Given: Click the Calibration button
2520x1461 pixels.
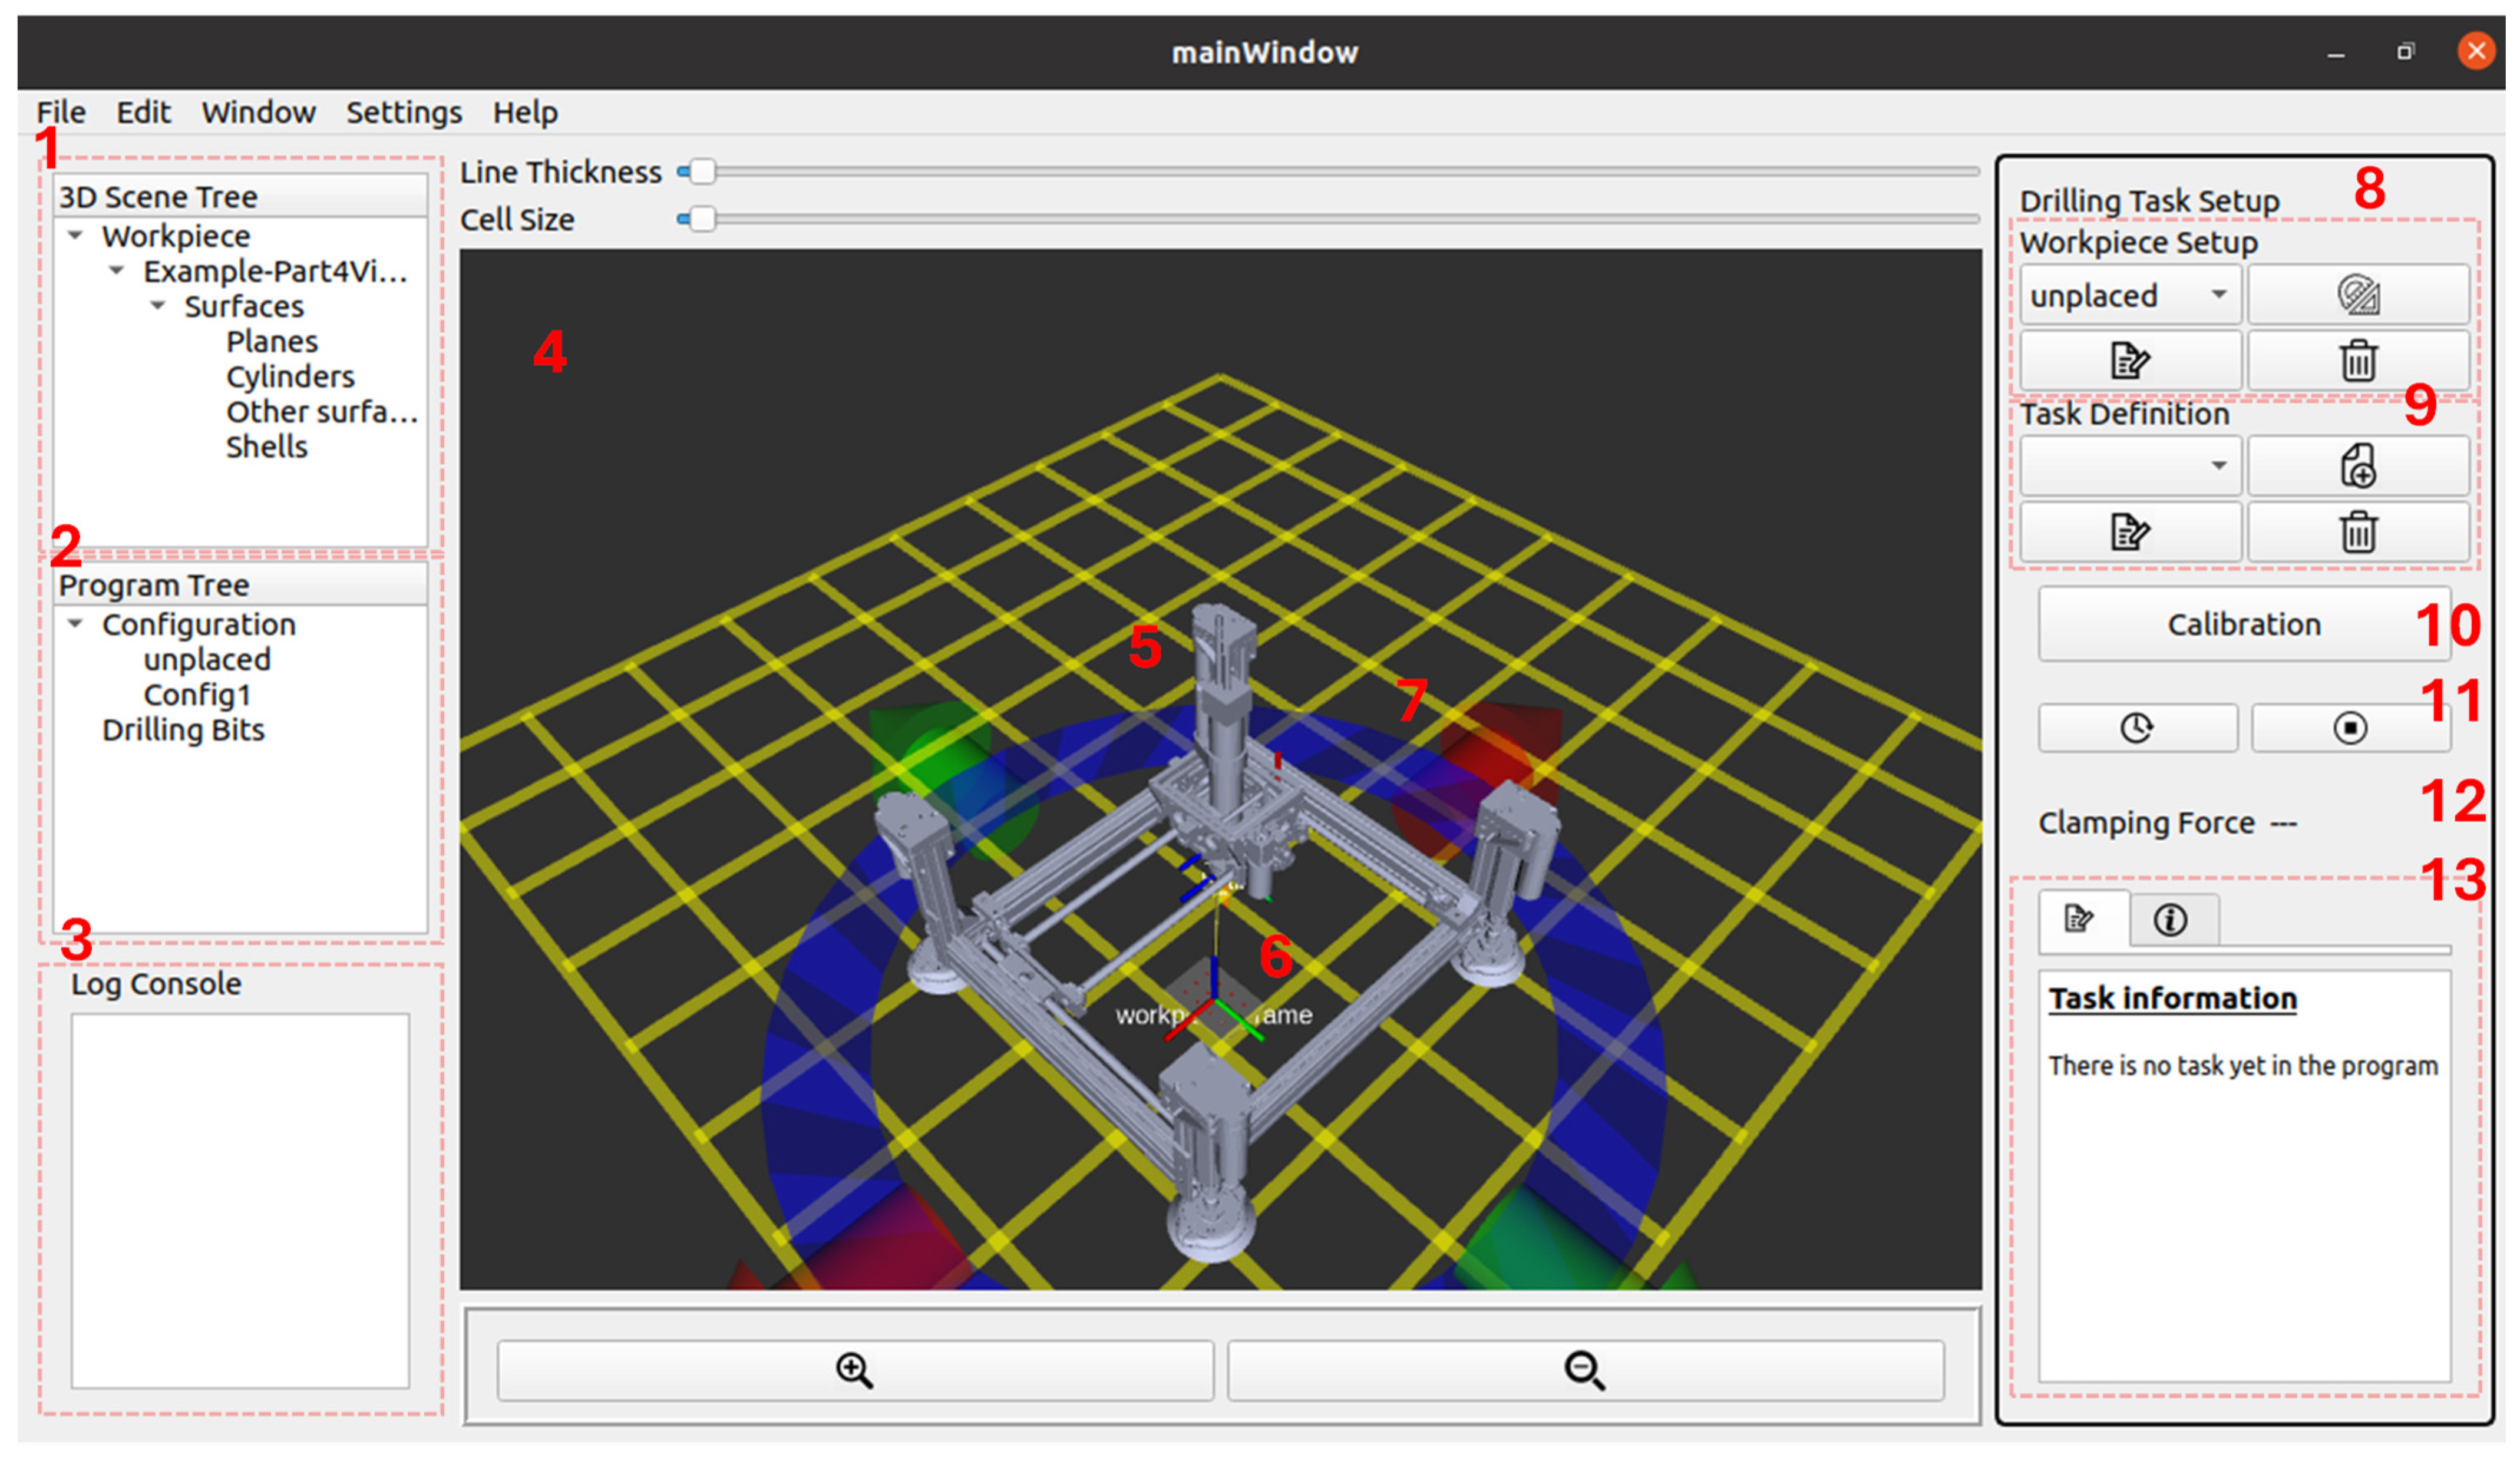Looking at the screenshot, I should coord(2243,625).
